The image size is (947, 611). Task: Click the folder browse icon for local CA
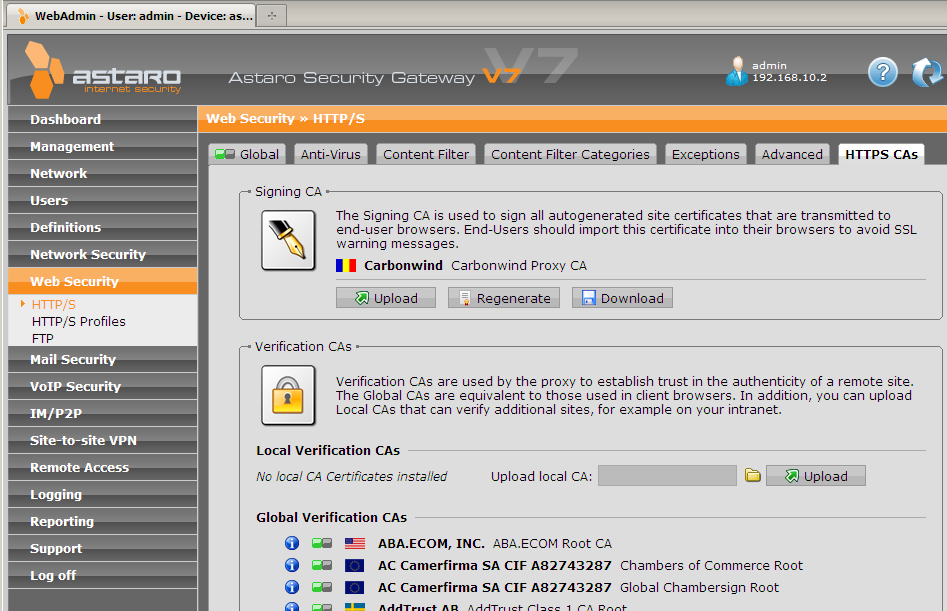pos(753,476)
